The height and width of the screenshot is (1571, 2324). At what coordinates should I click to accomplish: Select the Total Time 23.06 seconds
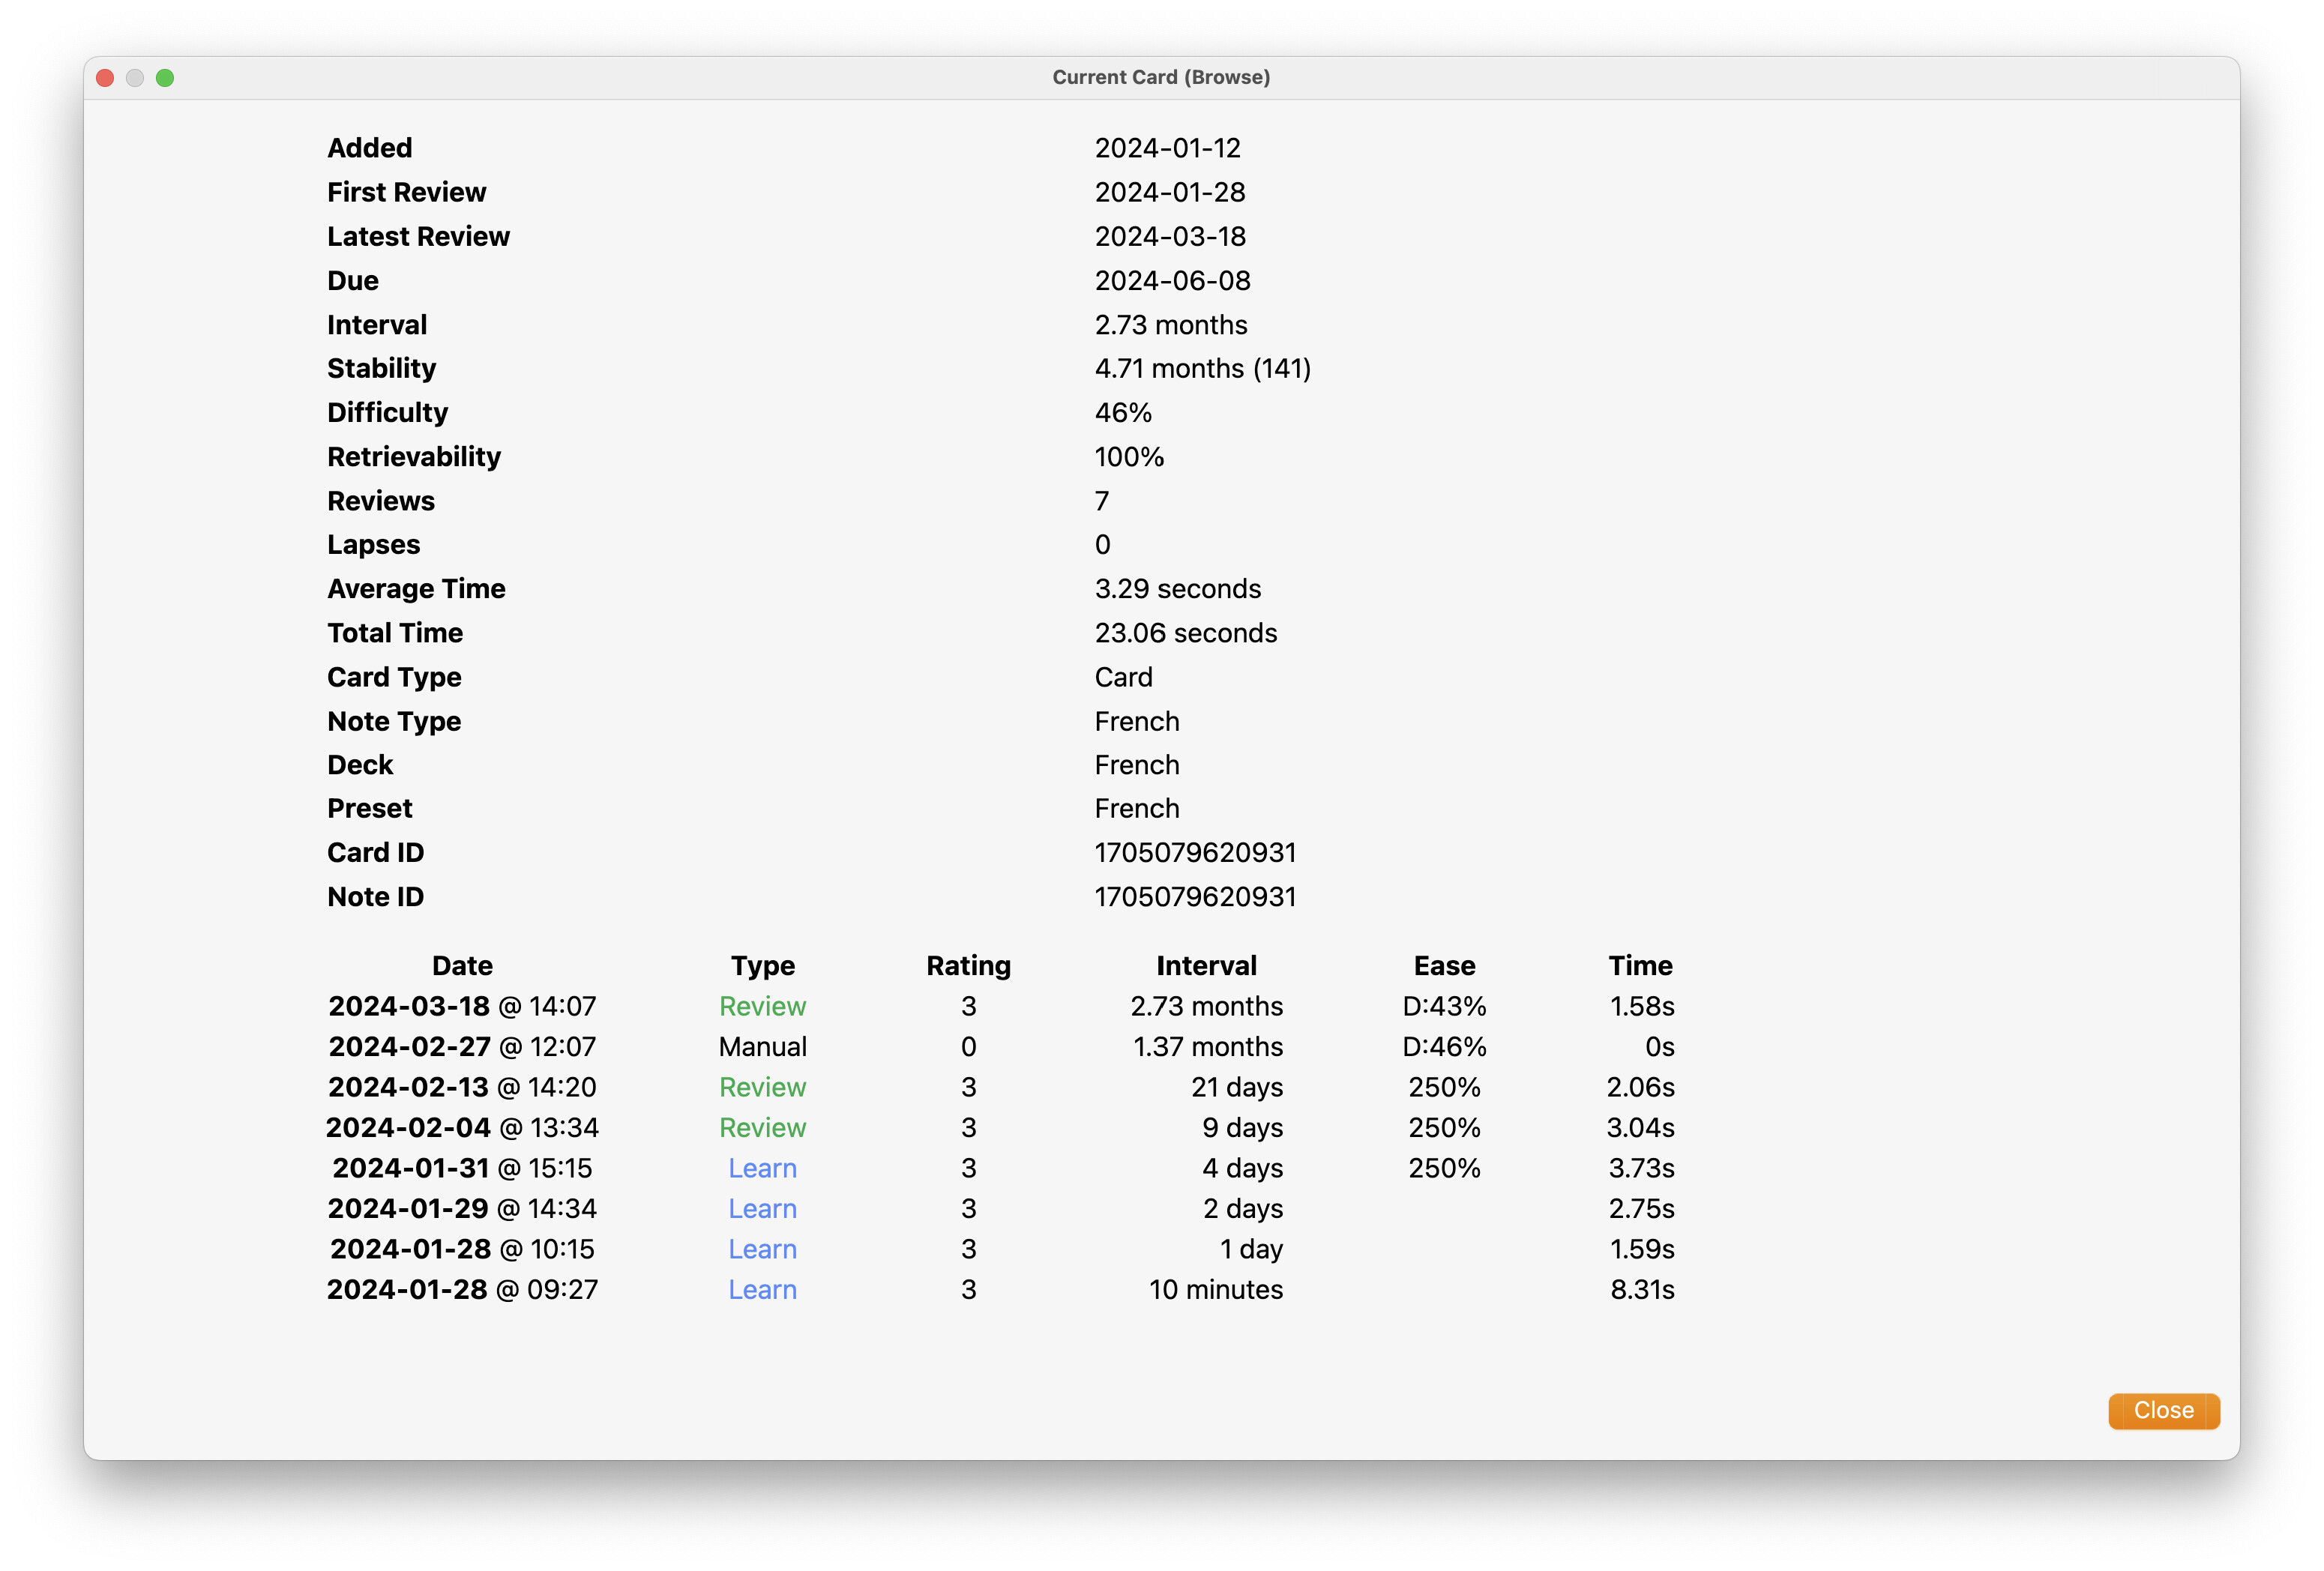[x=1185, y=632]
